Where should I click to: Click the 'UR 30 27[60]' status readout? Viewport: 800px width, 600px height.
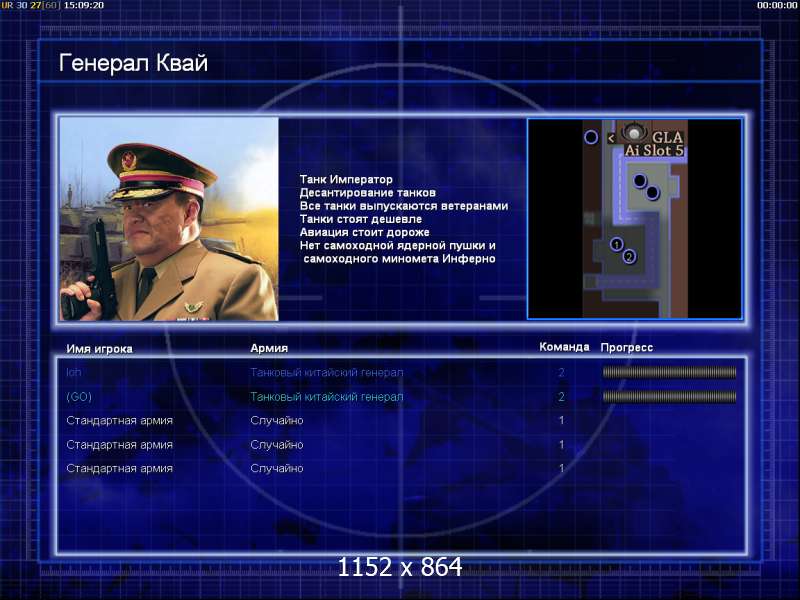coord(31,5)
